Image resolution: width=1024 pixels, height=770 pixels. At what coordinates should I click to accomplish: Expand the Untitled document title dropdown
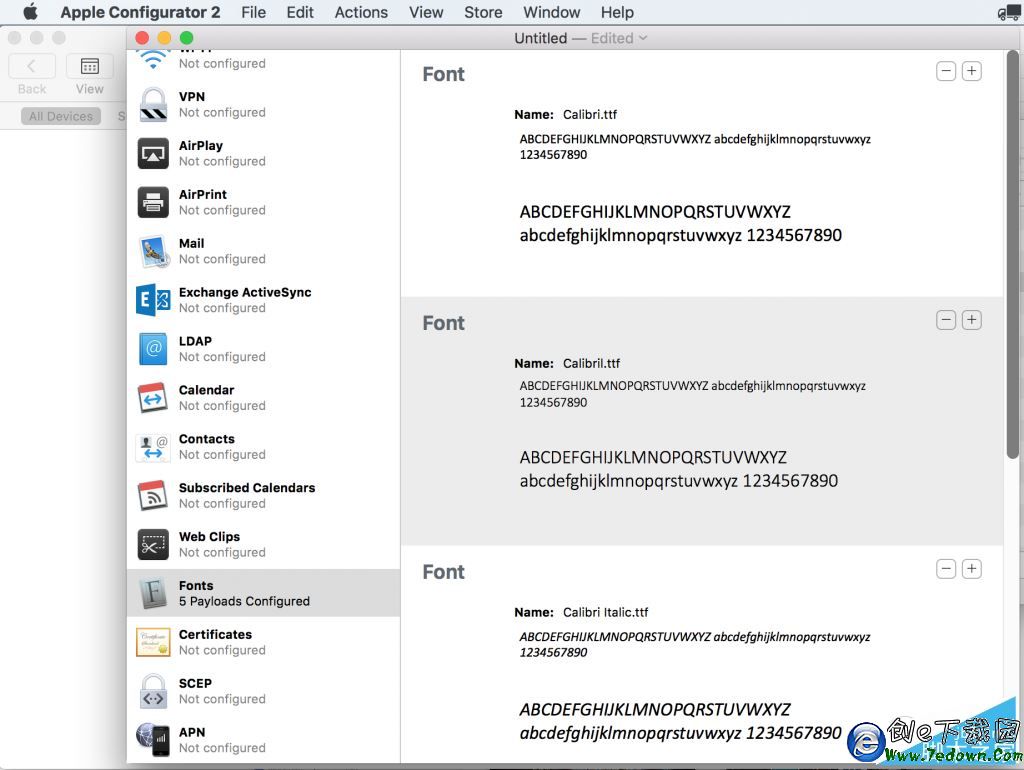click(x=642, y=38)
